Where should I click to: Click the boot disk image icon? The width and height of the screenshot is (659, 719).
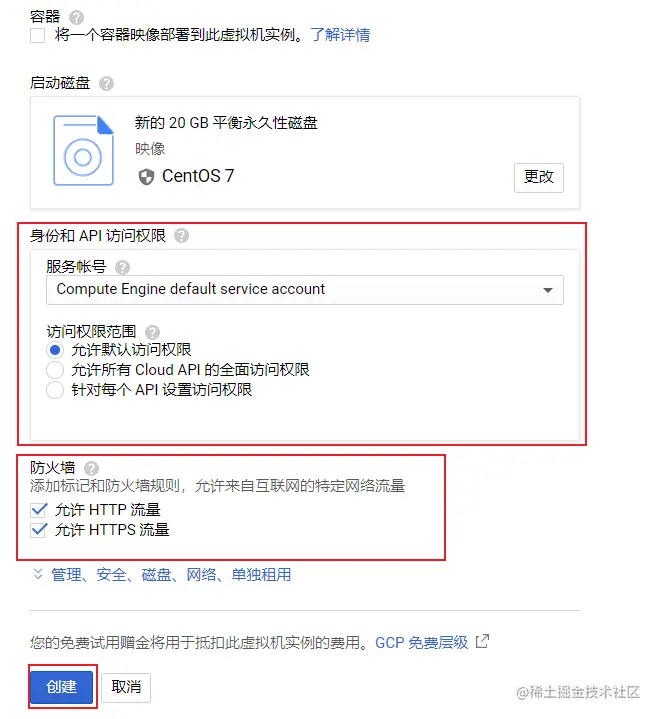pos(83,150)
